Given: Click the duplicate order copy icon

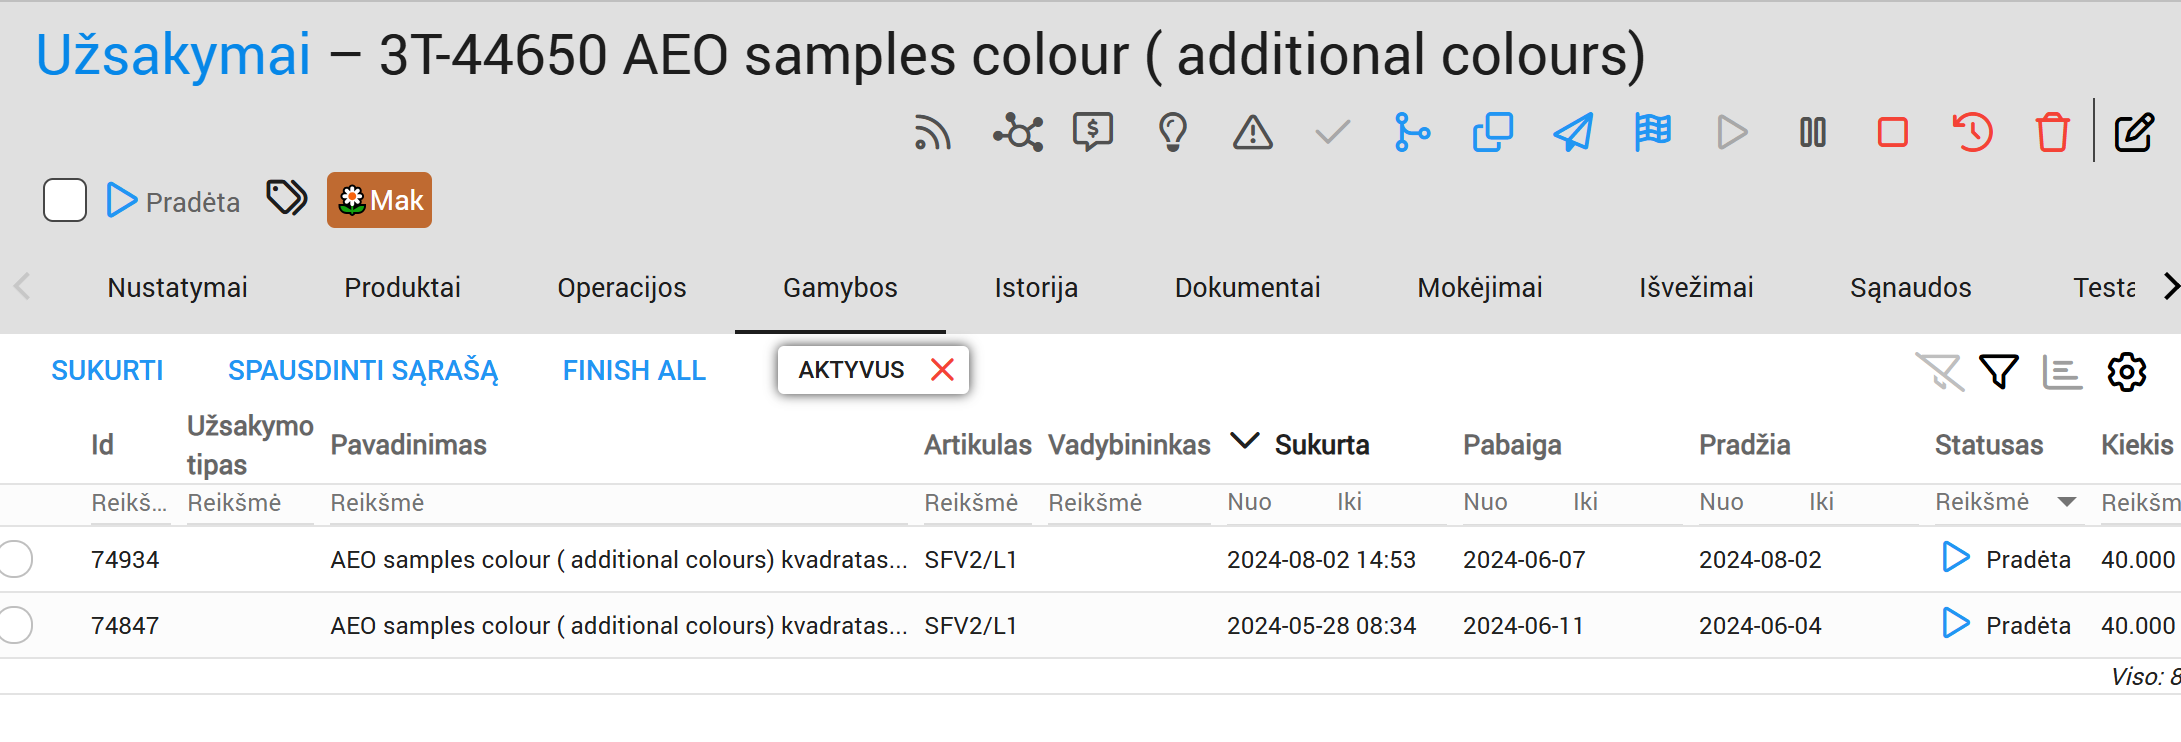Looking at the screenshot, I should click(x=1492, y=132).
